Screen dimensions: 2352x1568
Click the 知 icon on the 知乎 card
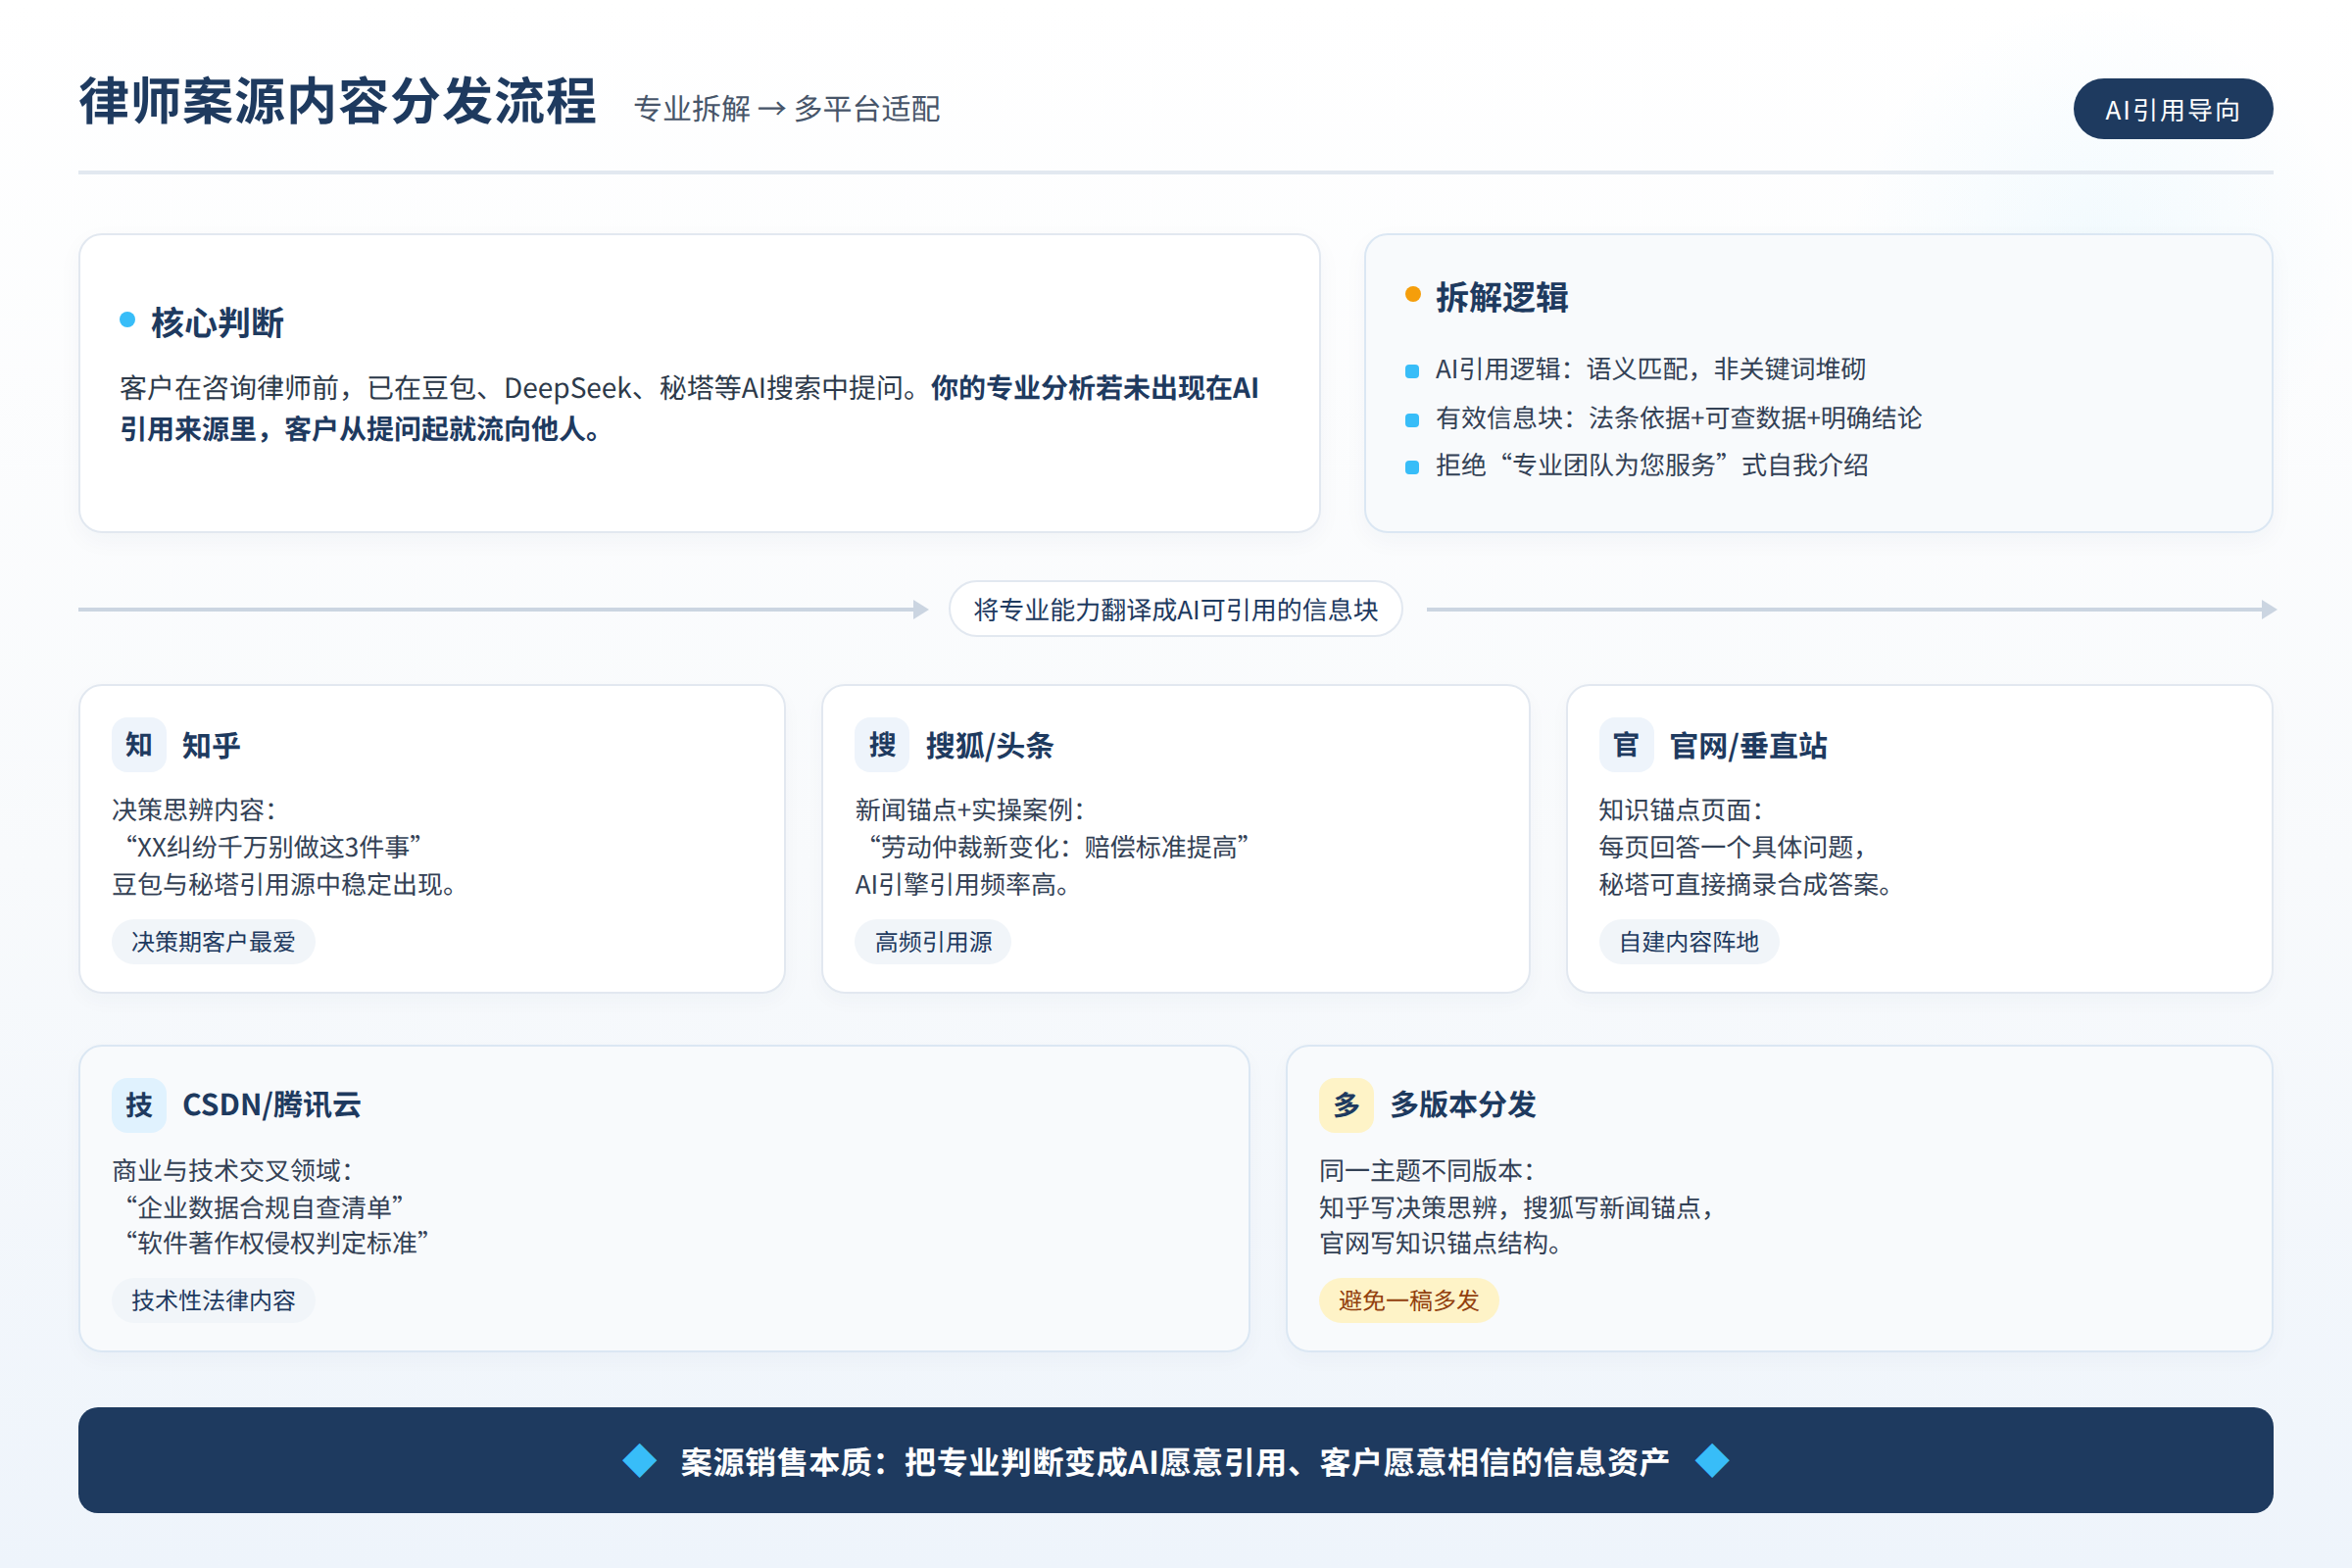pos(139,745)
